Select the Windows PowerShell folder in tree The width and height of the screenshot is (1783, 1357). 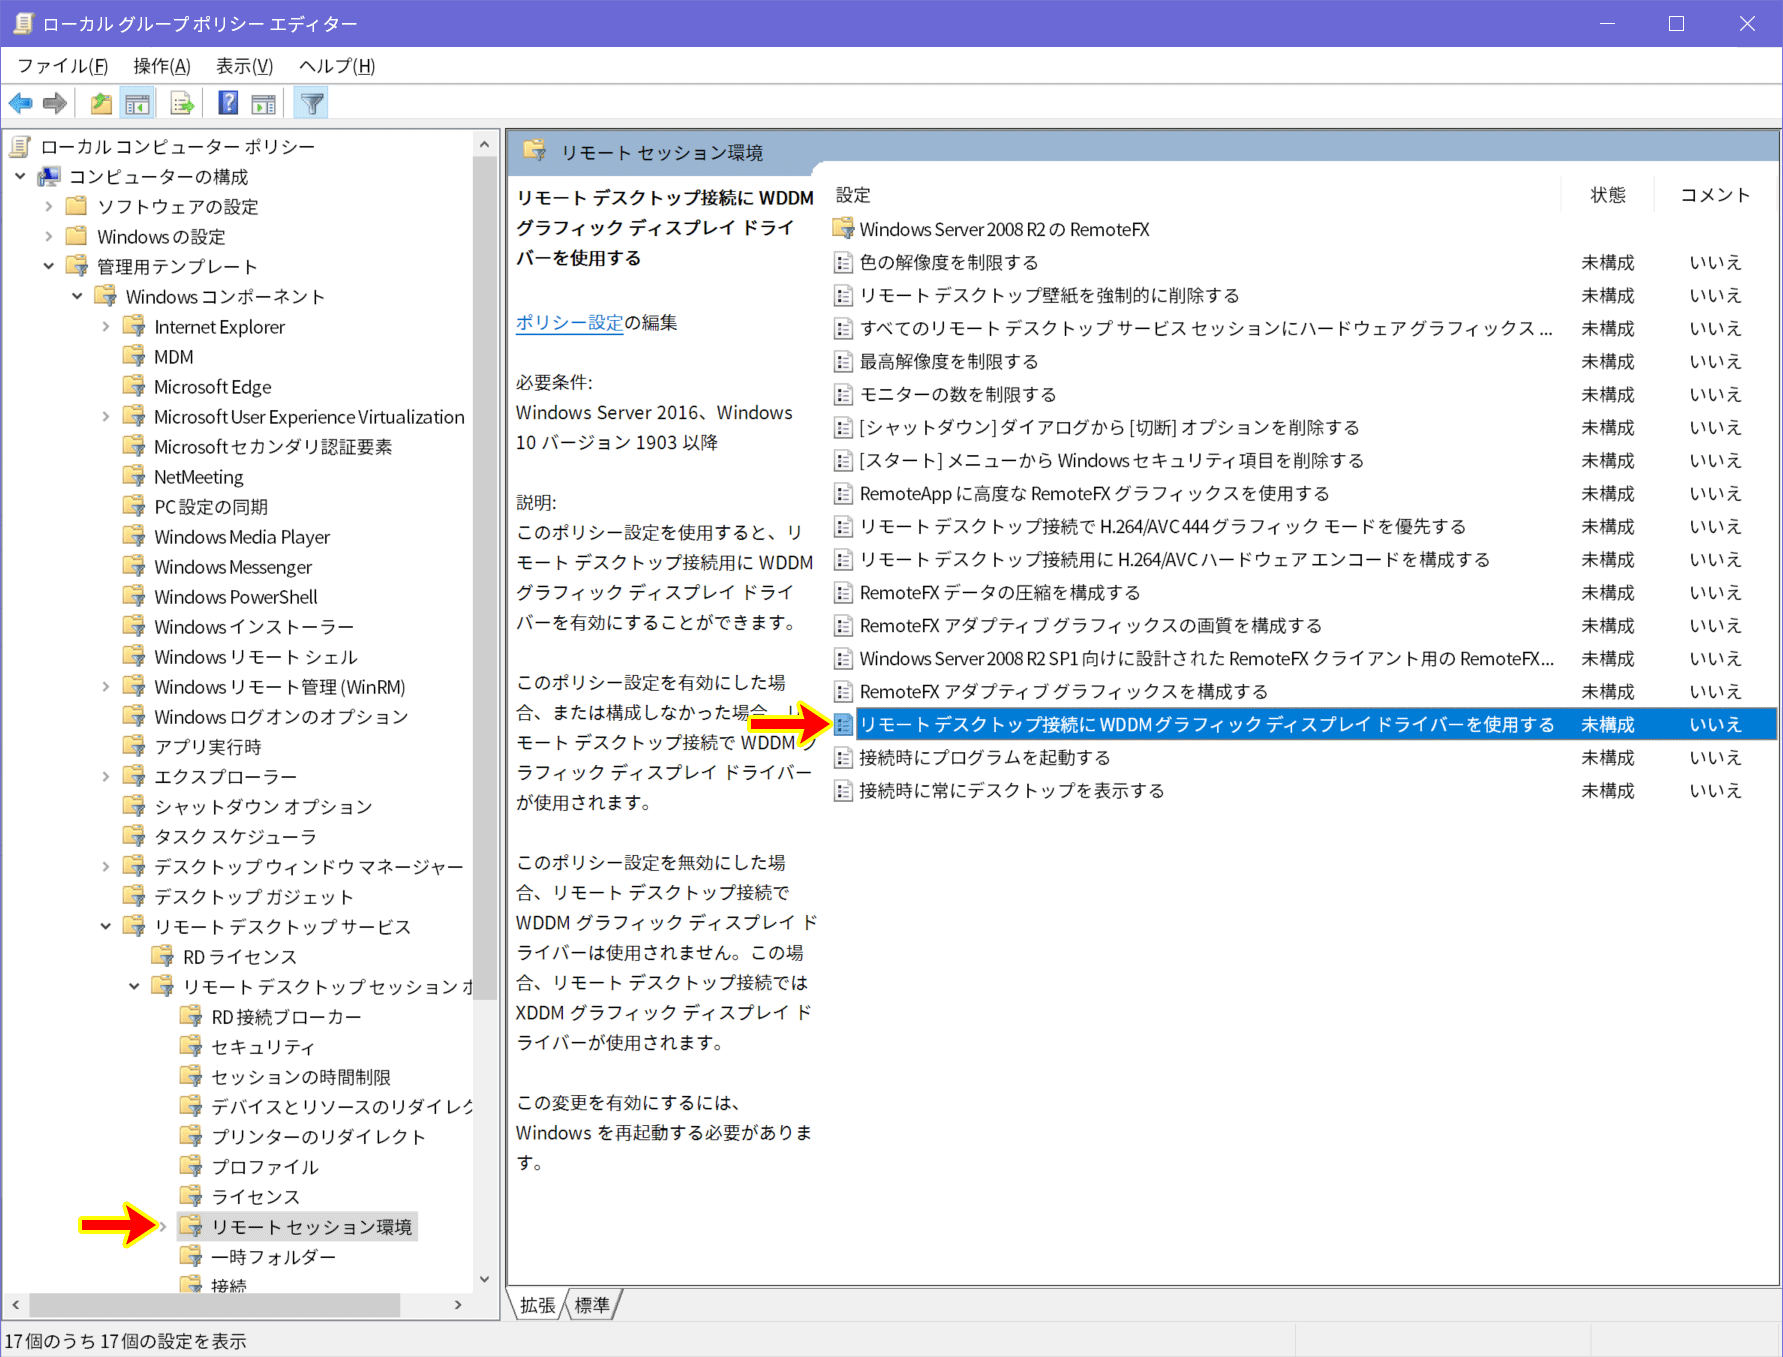click(235, 597)
